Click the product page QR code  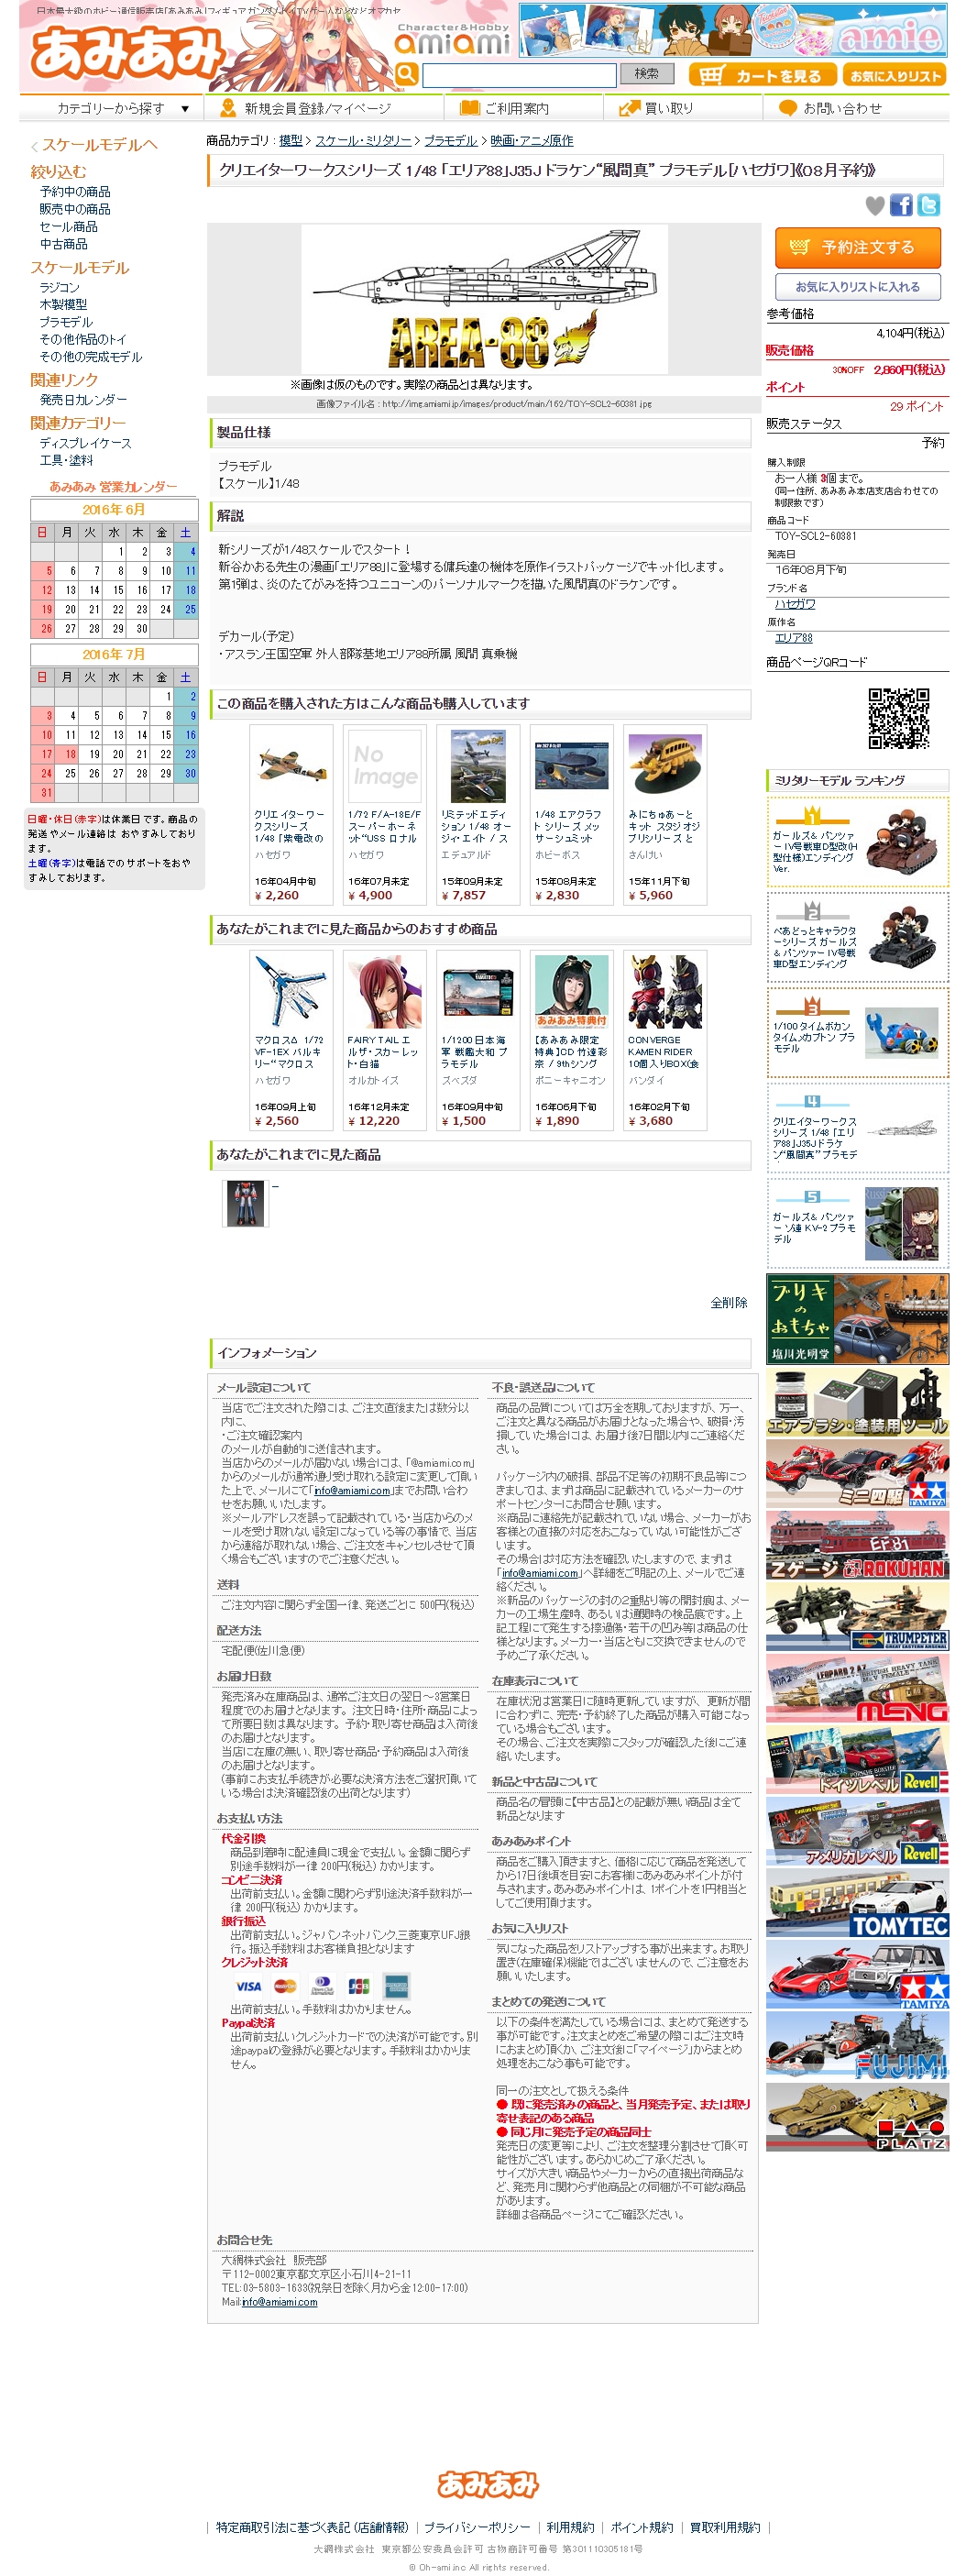click(897, 718)
